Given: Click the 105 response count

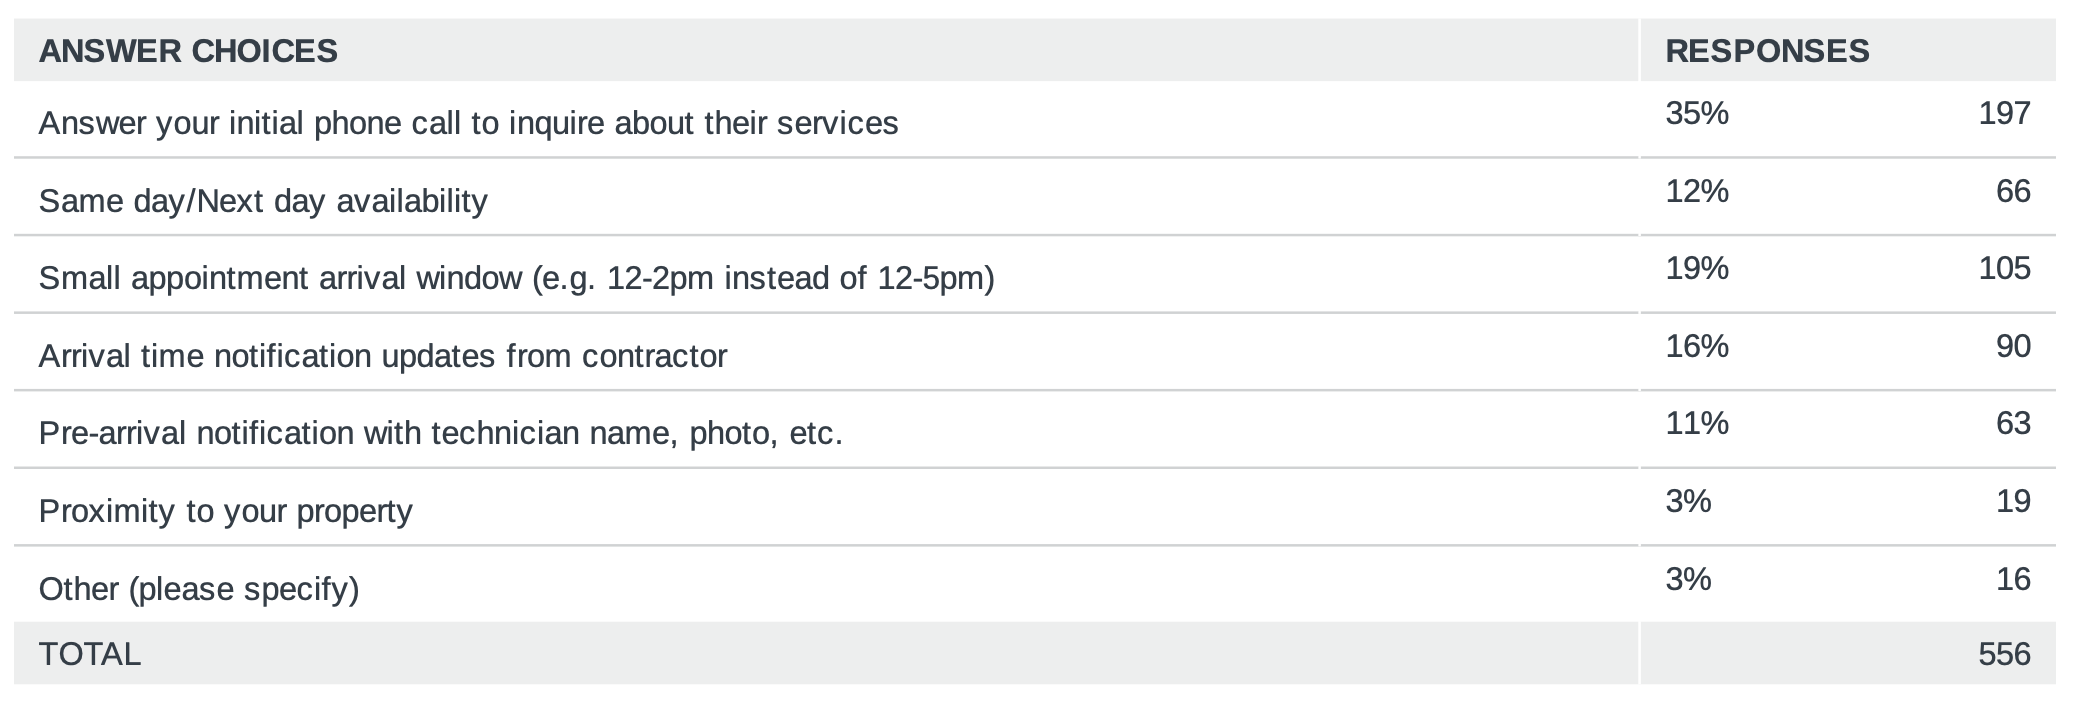Looking at the screenshot, I should coord(2004,268).
